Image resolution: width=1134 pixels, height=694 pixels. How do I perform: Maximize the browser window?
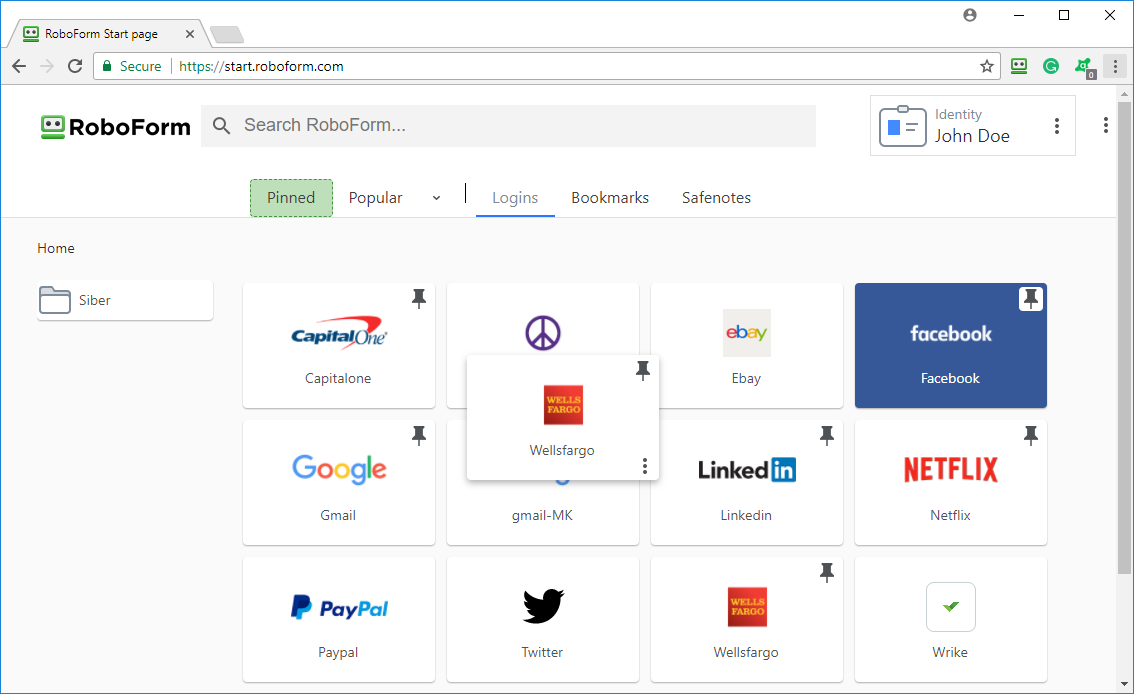coord(1064,15)
